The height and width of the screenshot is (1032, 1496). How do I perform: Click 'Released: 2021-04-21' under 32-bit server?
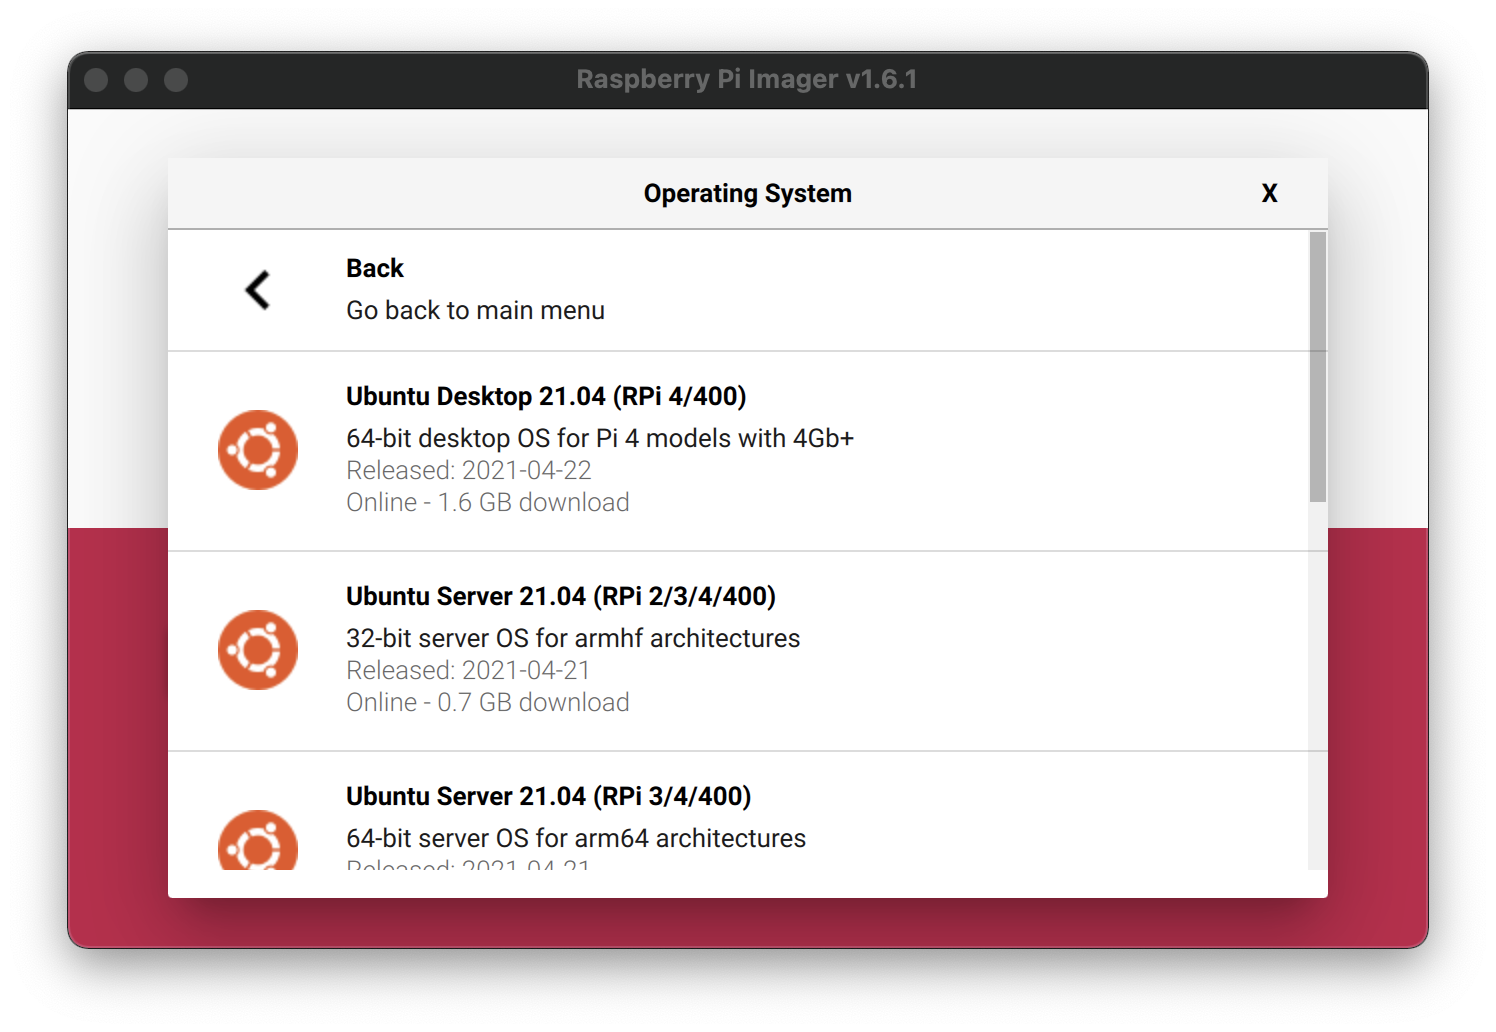click(468, 670)
